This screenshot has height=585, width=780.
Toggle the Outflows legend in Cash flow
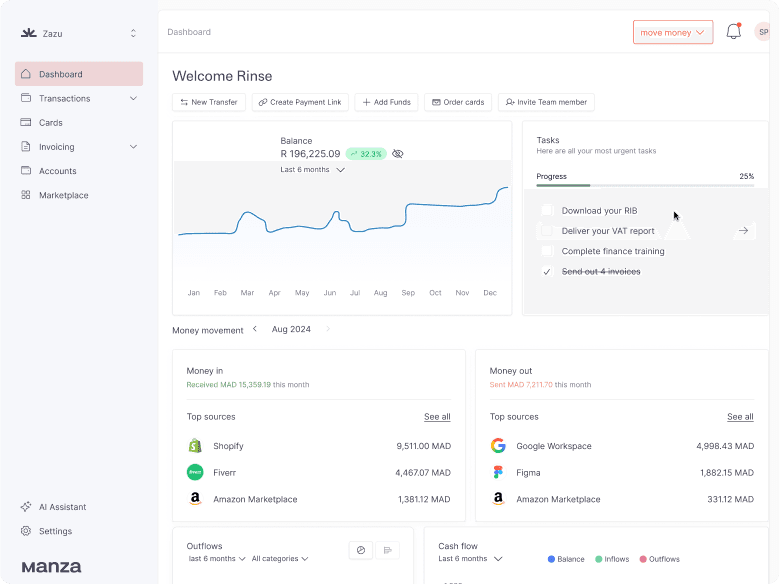tap(660, 559)
